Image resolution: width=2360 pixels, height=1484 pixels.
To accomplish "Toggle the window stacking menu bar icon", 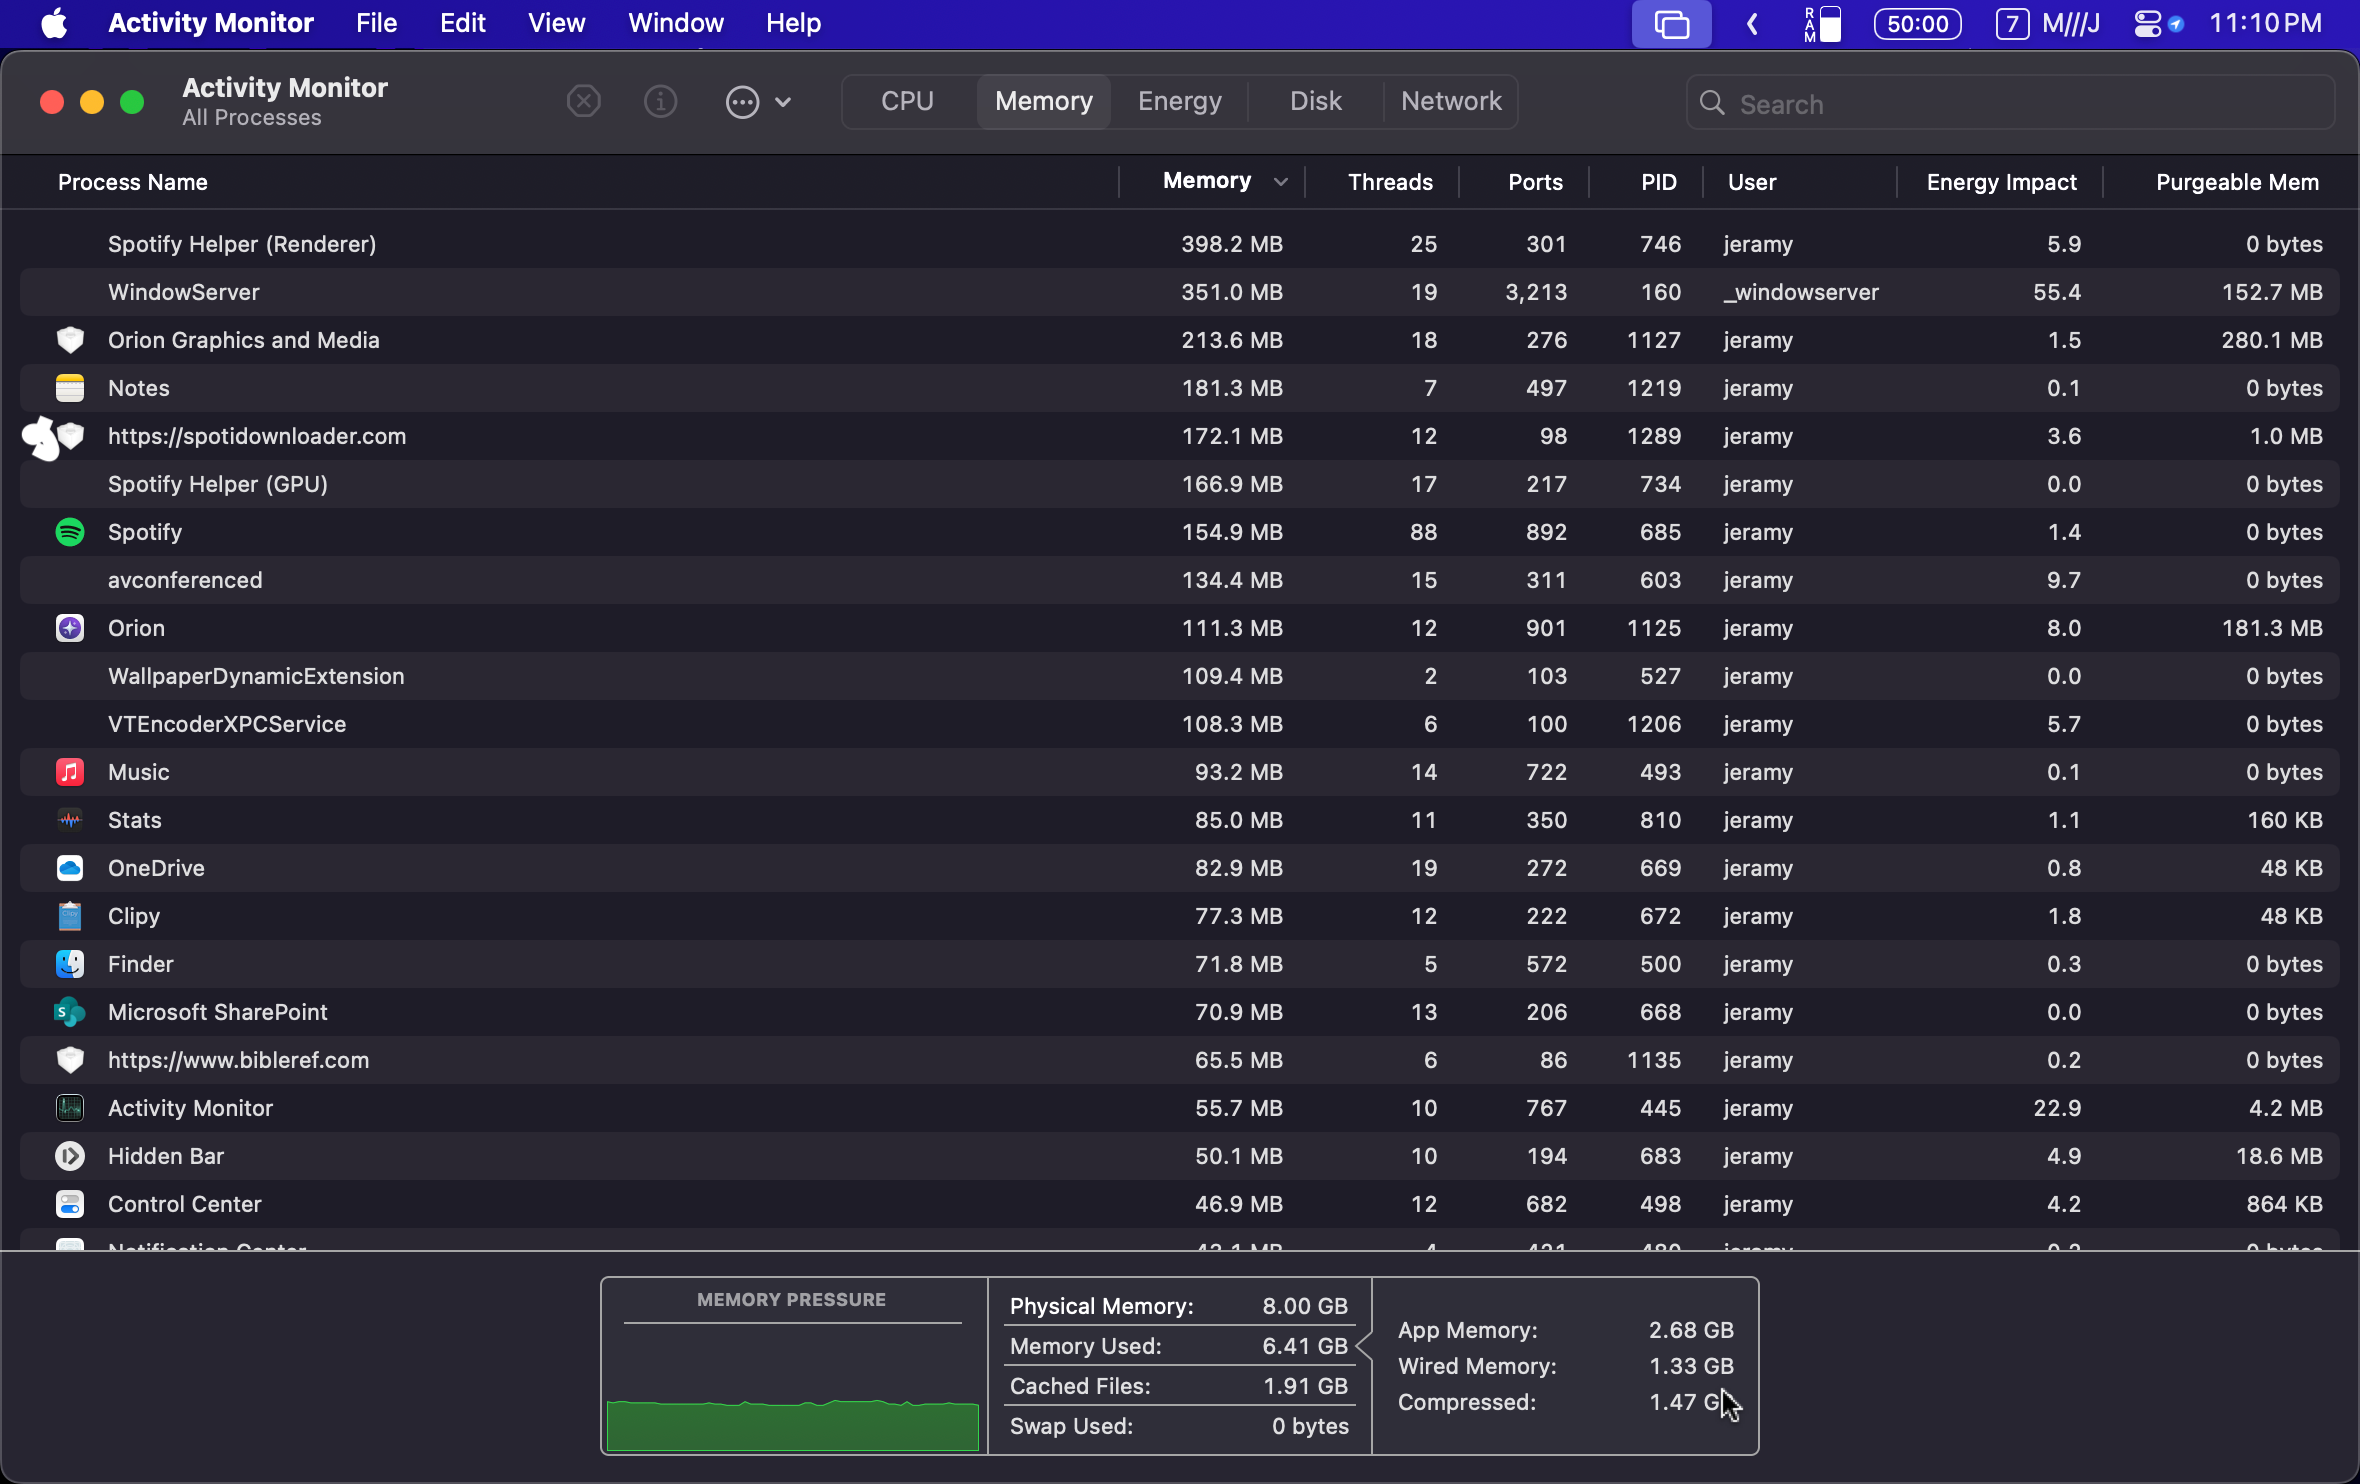I will tap(1671, 24).
